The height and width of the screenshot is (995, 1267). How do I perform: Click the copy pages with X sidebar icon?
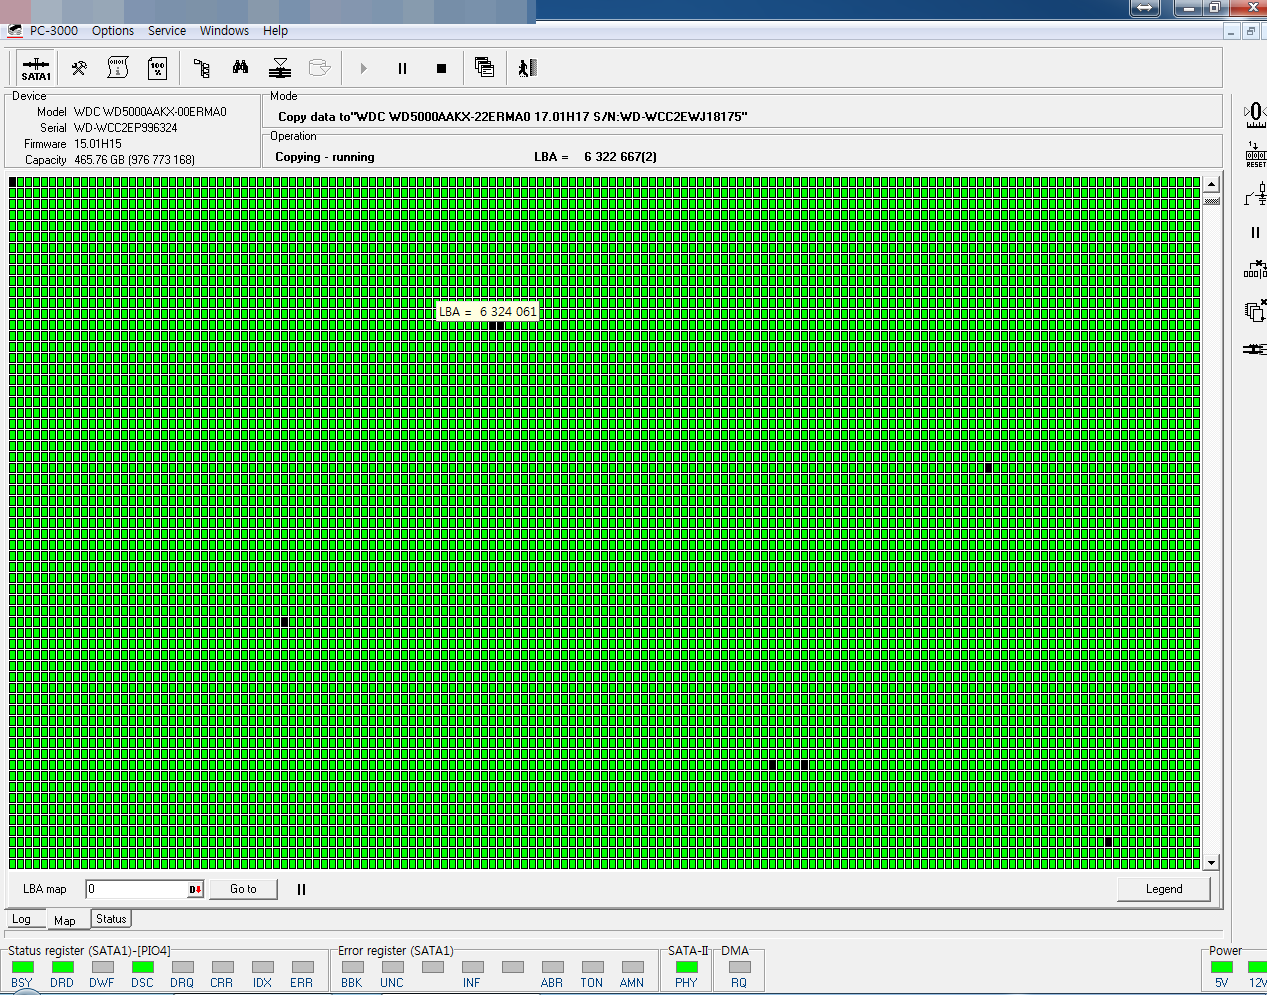(x=1255, y=310)
